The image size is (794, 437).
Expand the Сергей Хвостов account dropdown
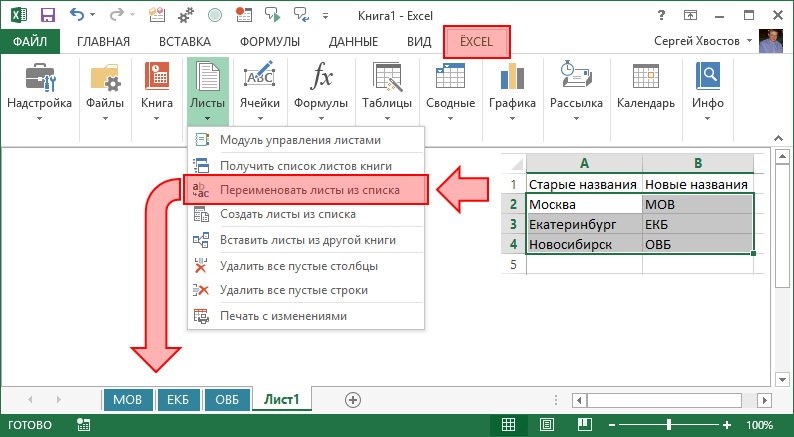[x=749, y=41]
